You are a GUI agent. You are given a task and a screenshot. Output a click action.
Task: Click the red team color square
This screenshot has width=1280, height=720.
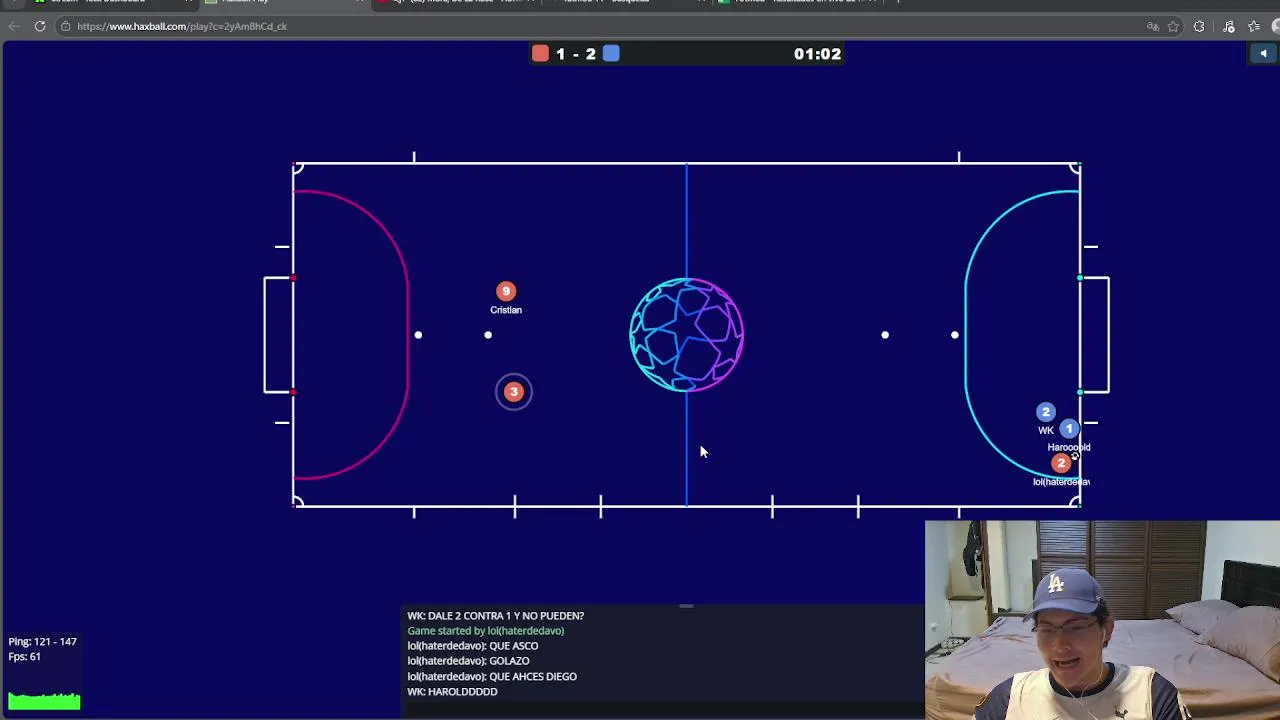click(540, 54)
